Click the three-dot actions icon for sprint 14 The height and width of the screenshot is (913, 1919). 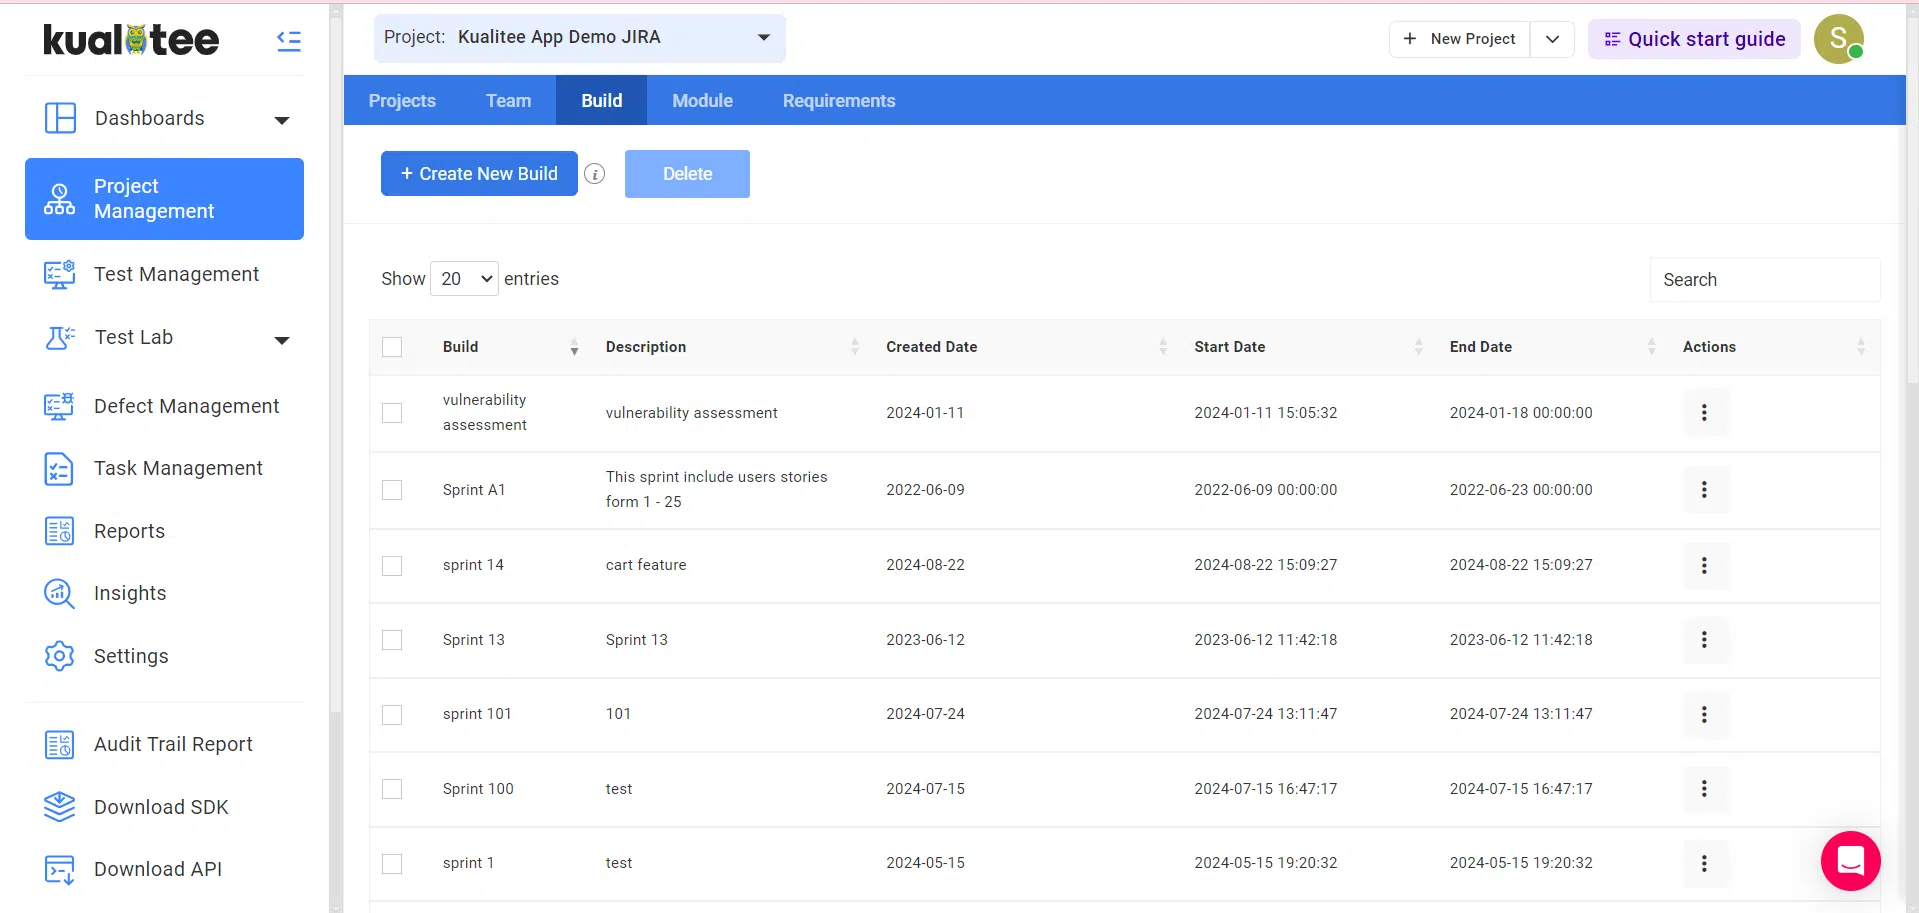(1704, 566)
